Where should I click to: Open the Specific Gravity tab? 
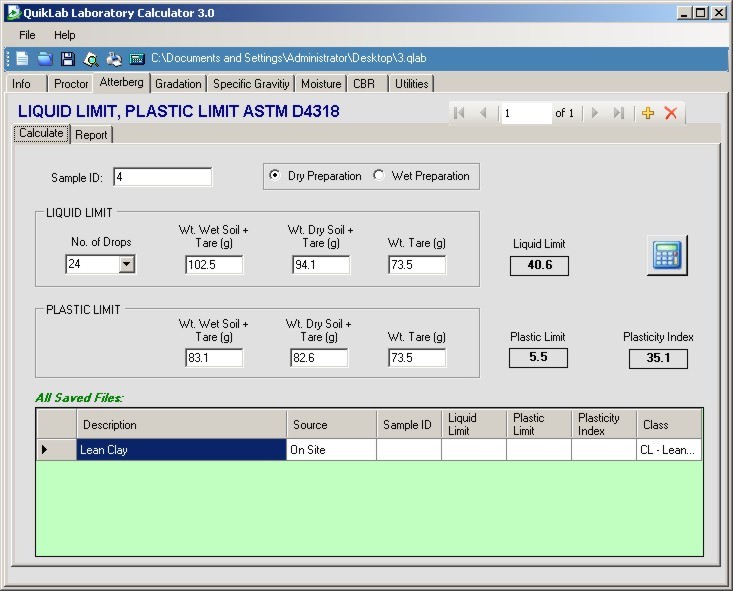click(x=251, y=84)
